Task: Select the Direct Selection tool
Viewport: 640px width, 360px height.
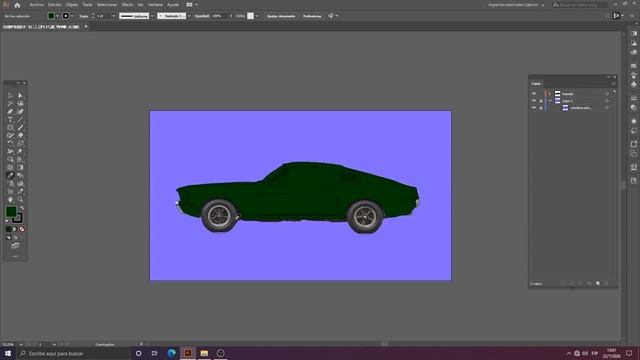Action: pos(20,96)
